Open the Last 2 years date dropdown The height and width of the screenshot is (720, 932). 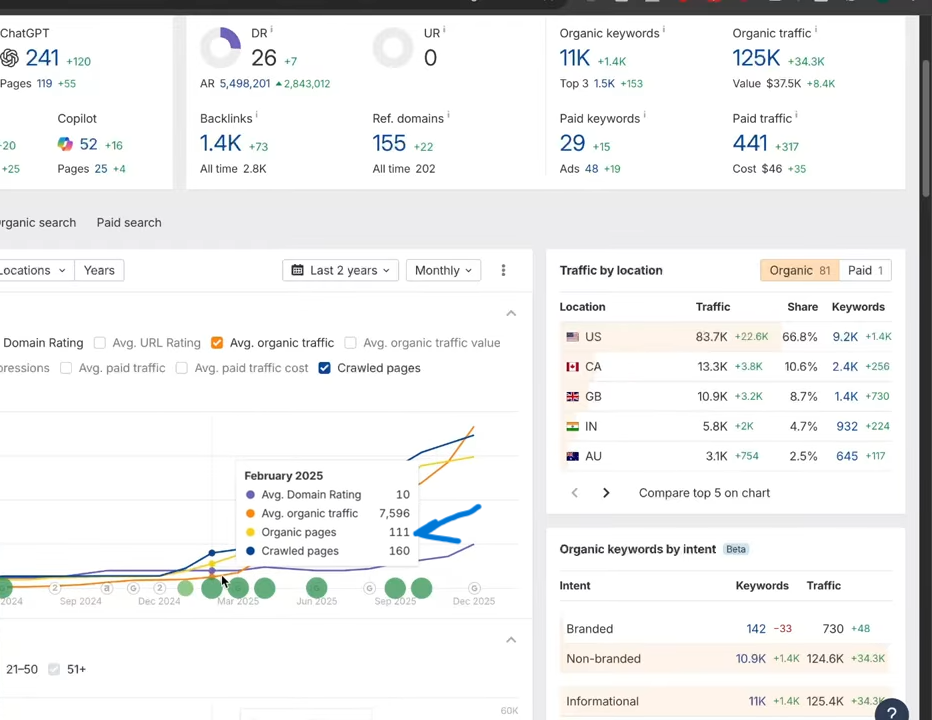(x=340, y=270)
